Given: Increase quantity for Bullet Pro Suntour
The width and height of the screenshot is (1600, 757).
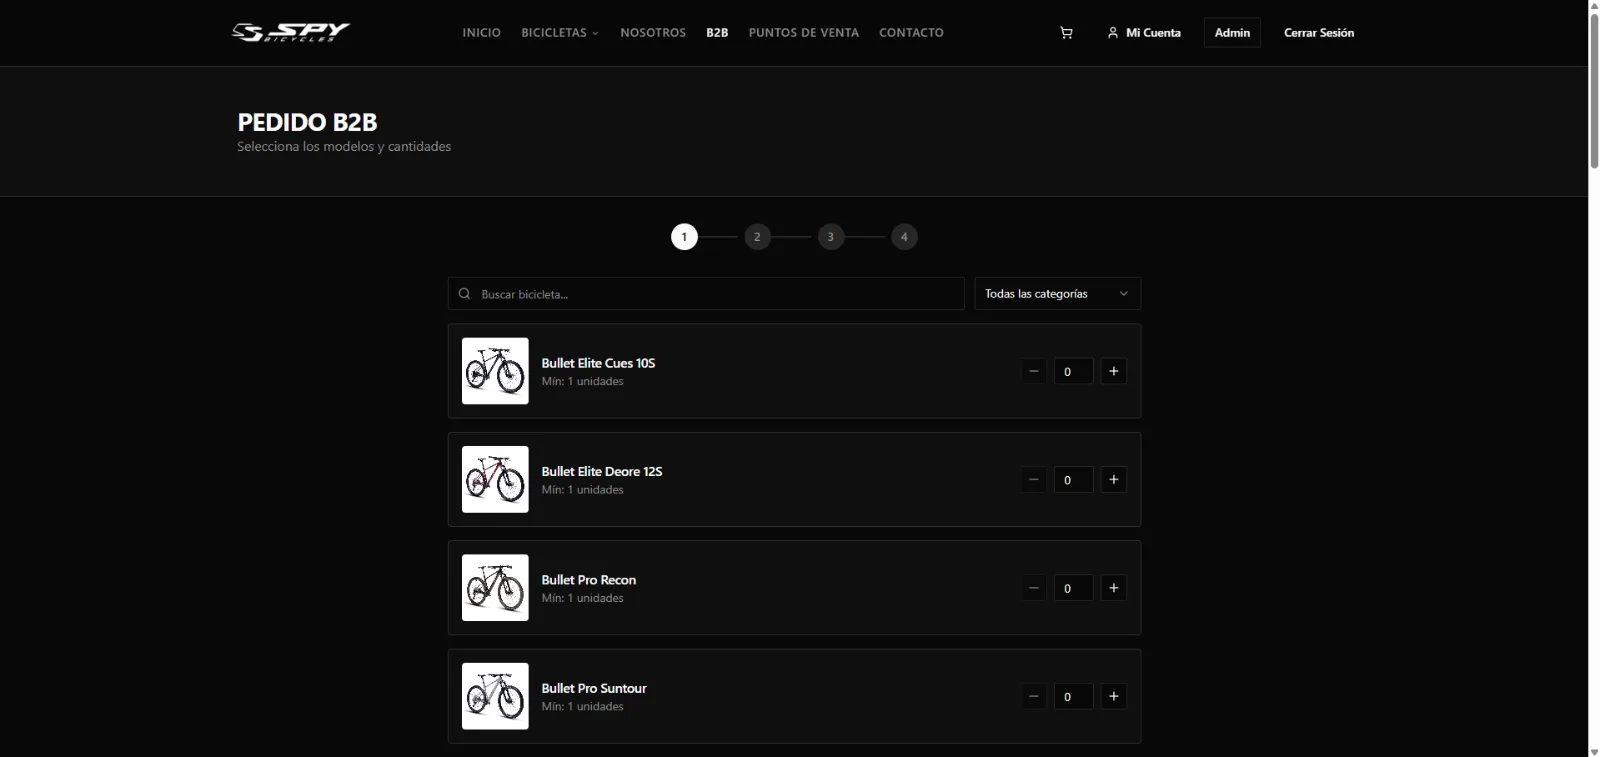Looking at the screenshot, I should [1114, 696].
